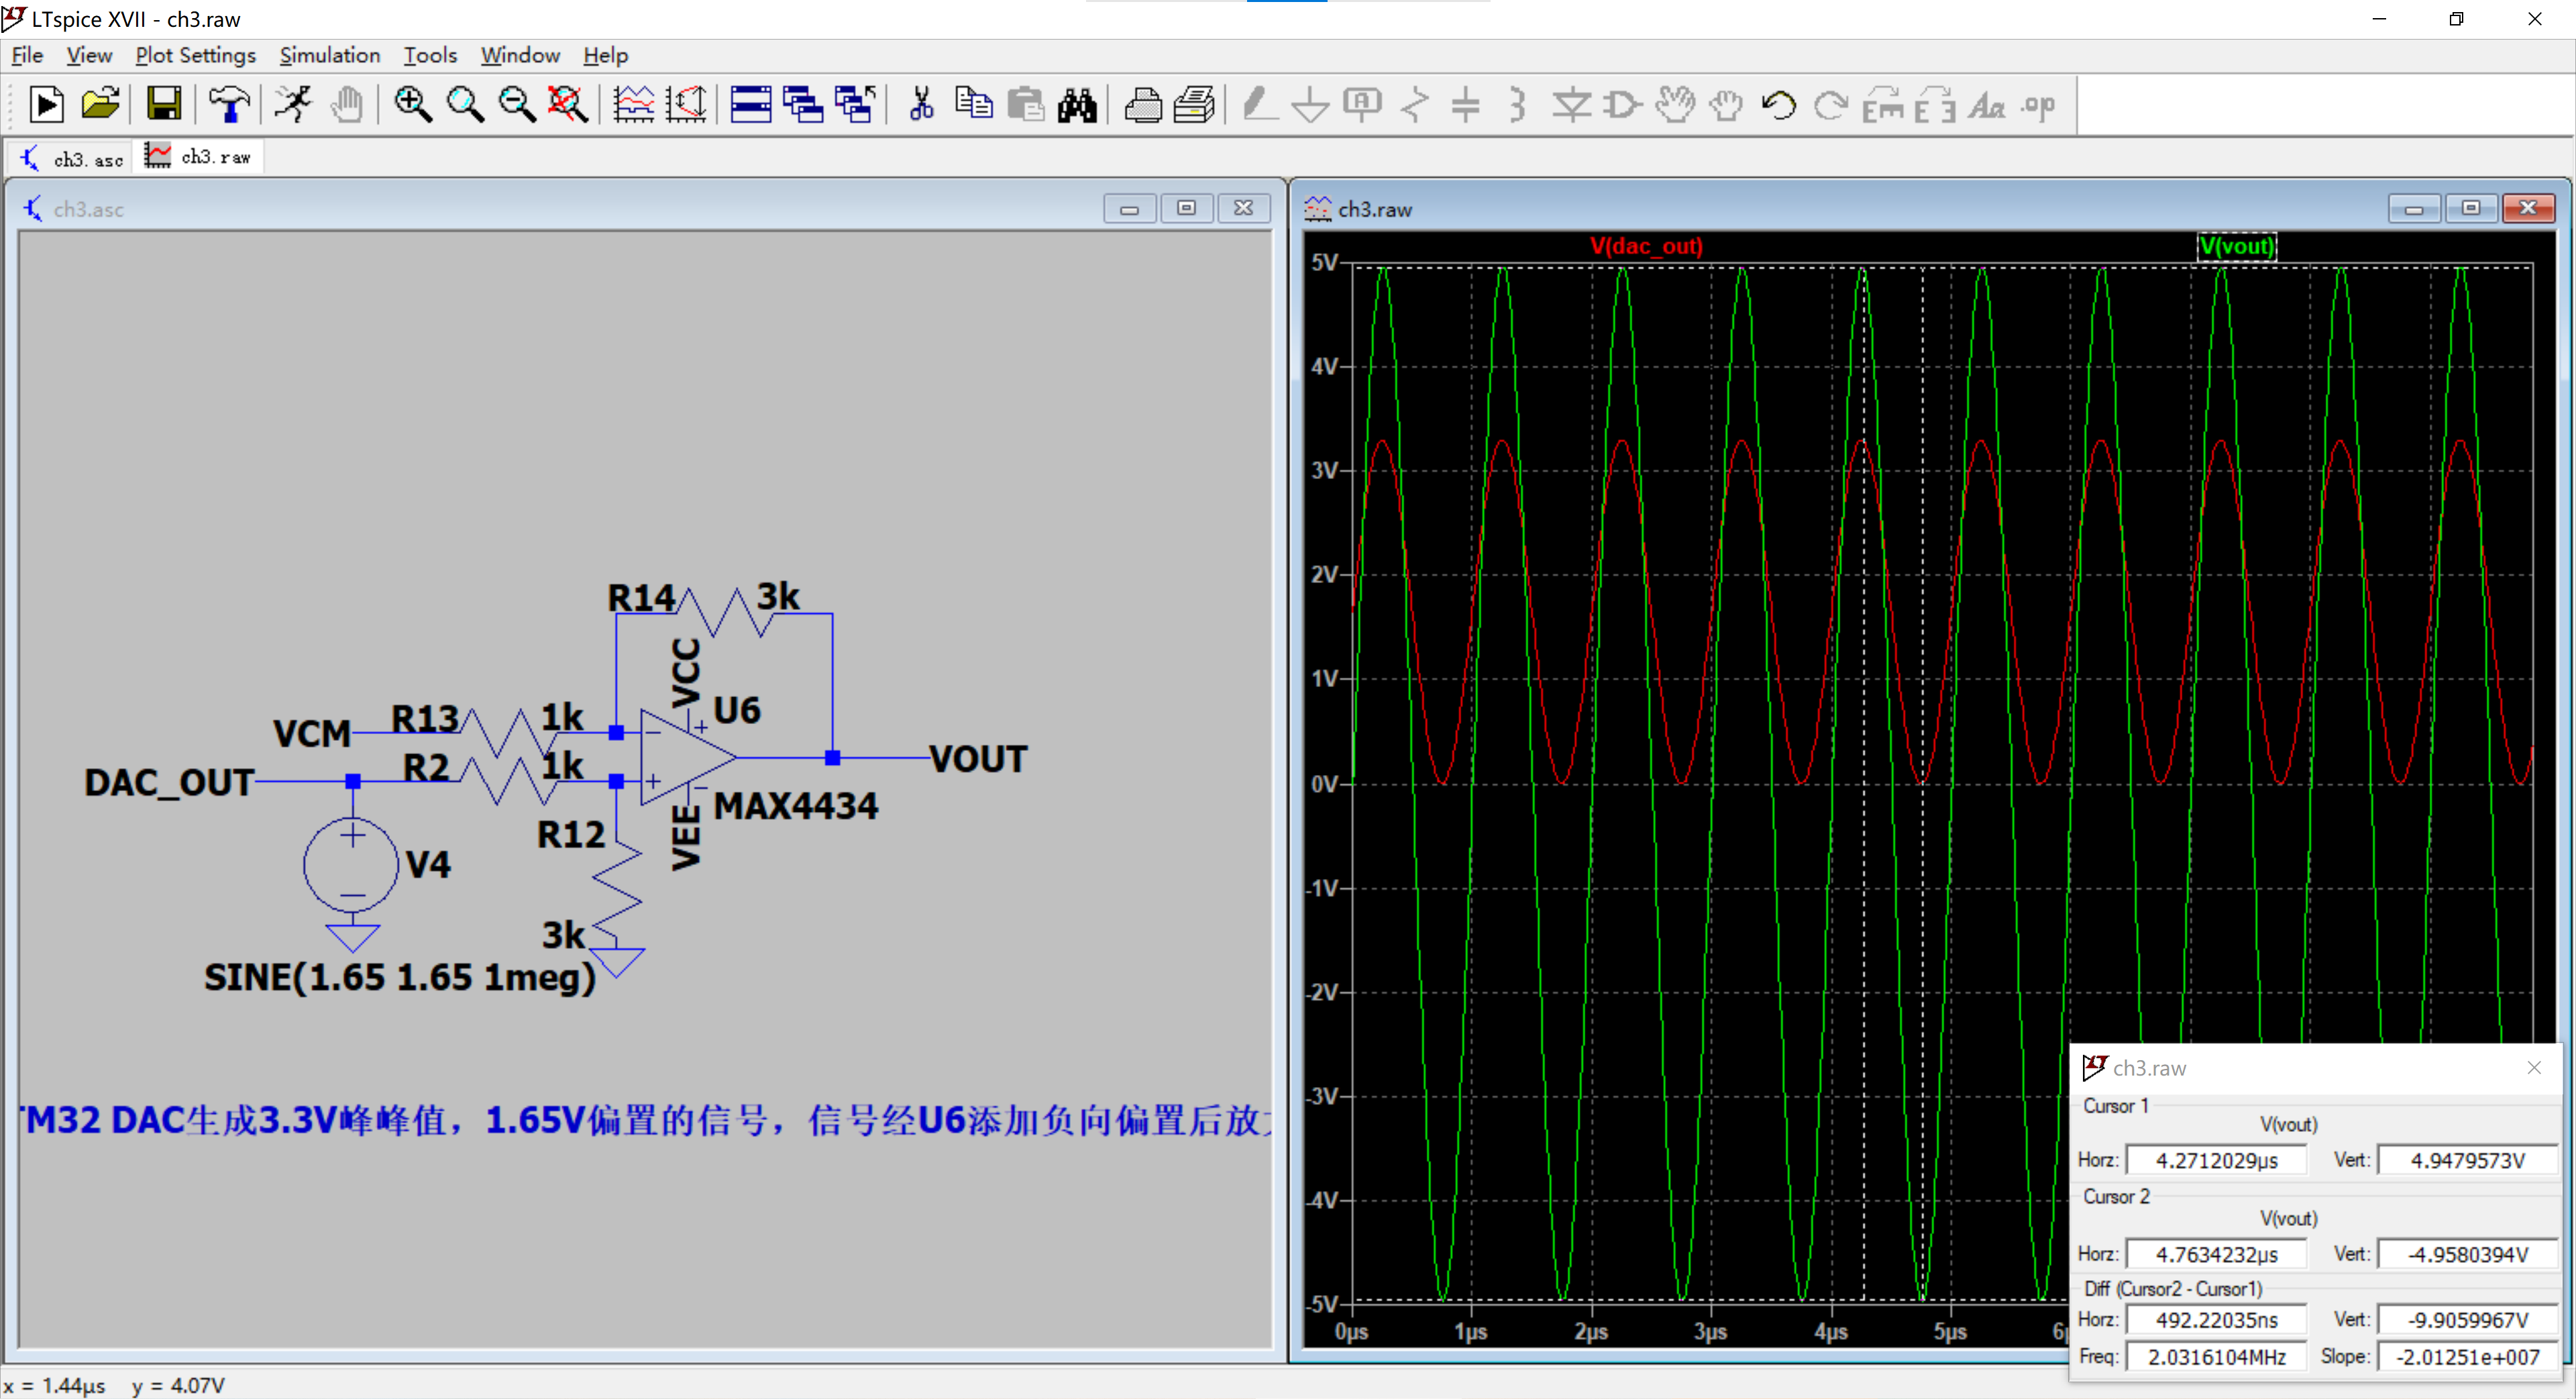Click the Place Capacitor icon

tap(1466, 105)
